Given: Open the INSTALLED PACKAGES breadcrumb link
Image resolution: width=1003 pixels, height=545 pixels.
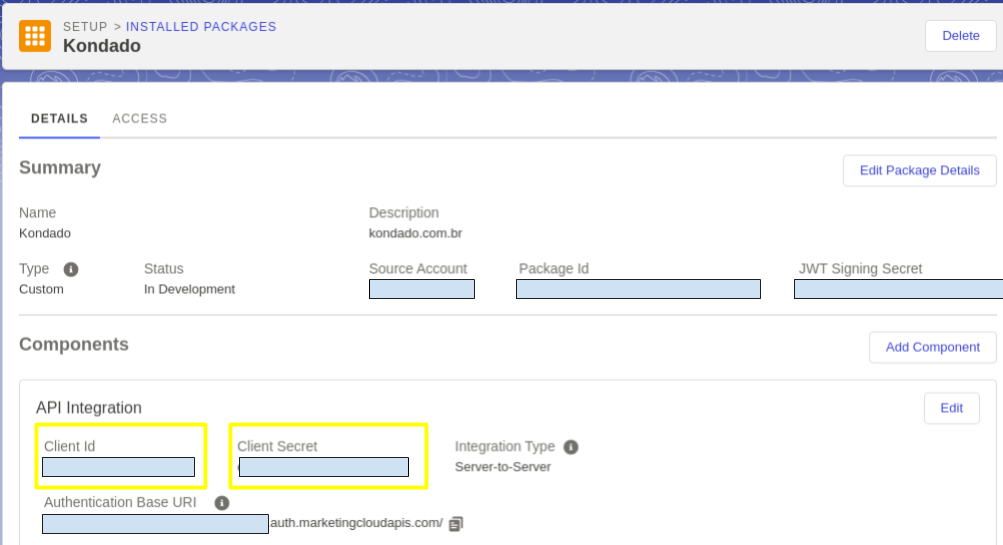Looking at the screenshot, I should [200, 27].
